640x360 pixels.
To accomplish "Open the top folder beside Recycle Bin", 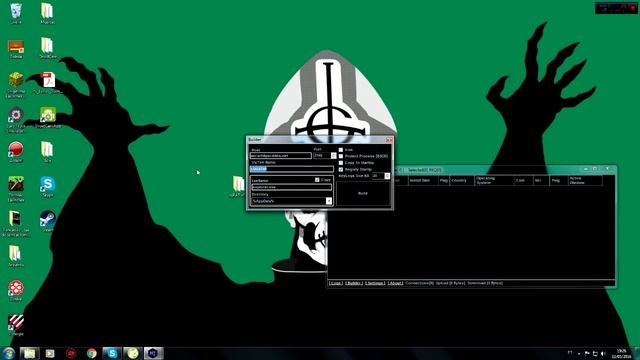I will 47,12.
